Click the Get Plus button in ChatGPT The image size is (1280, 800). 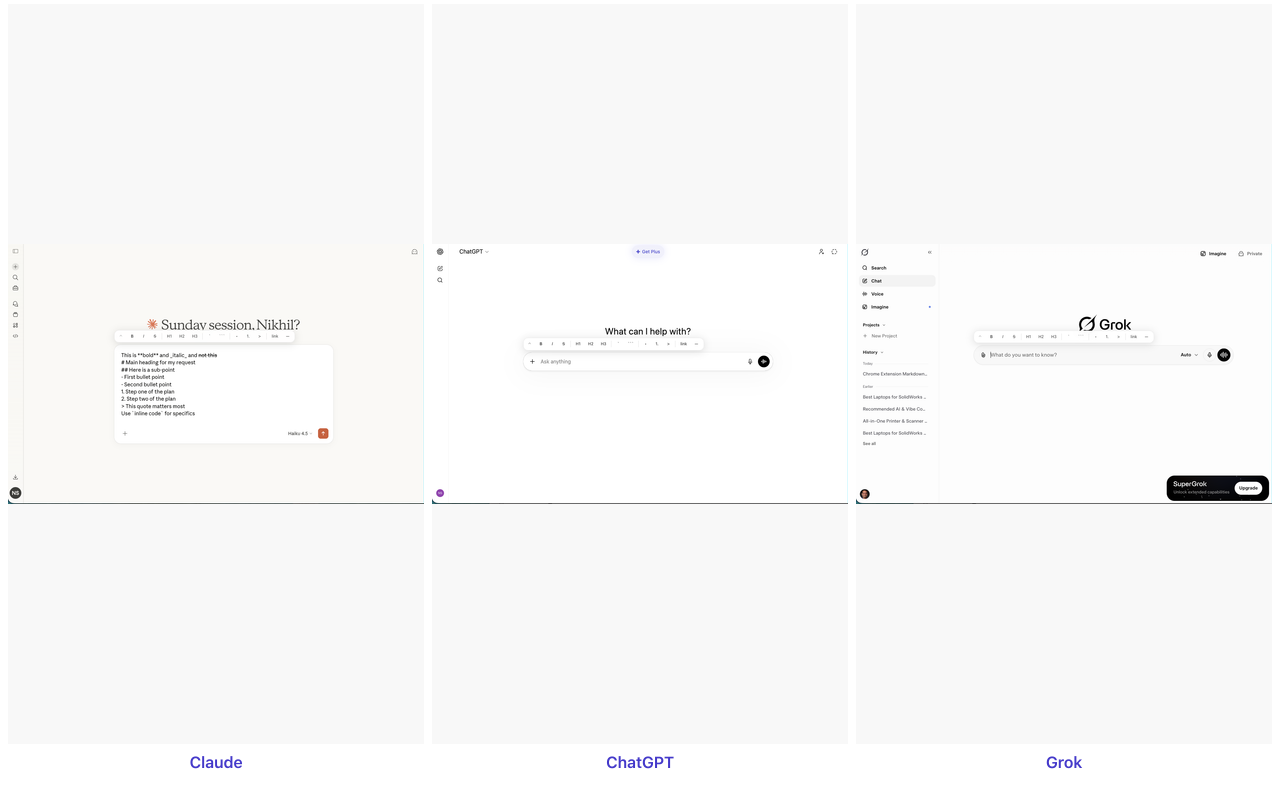647,252
